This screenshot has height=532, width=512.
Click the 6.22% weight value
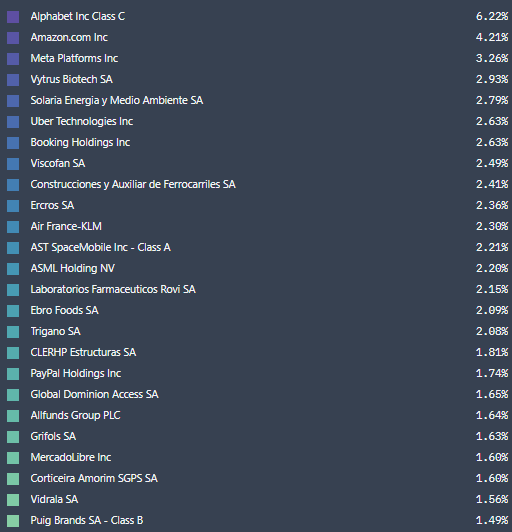(x=492, y=16)
